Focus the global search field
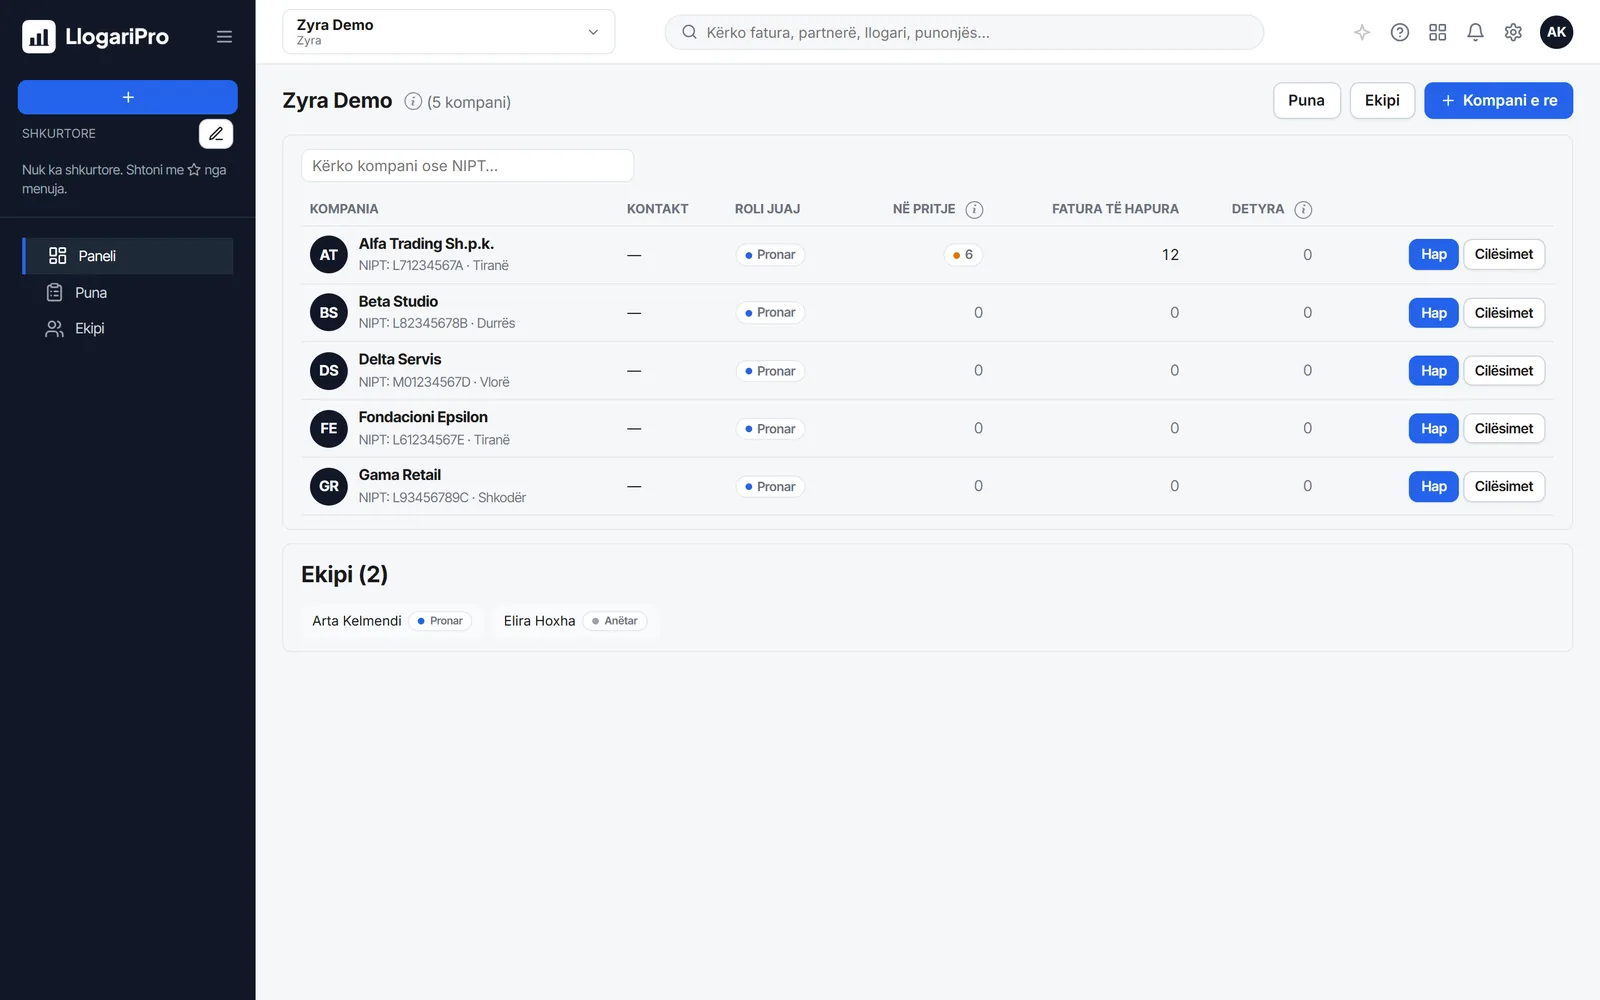1600x1000 pixels. (964, 32)
